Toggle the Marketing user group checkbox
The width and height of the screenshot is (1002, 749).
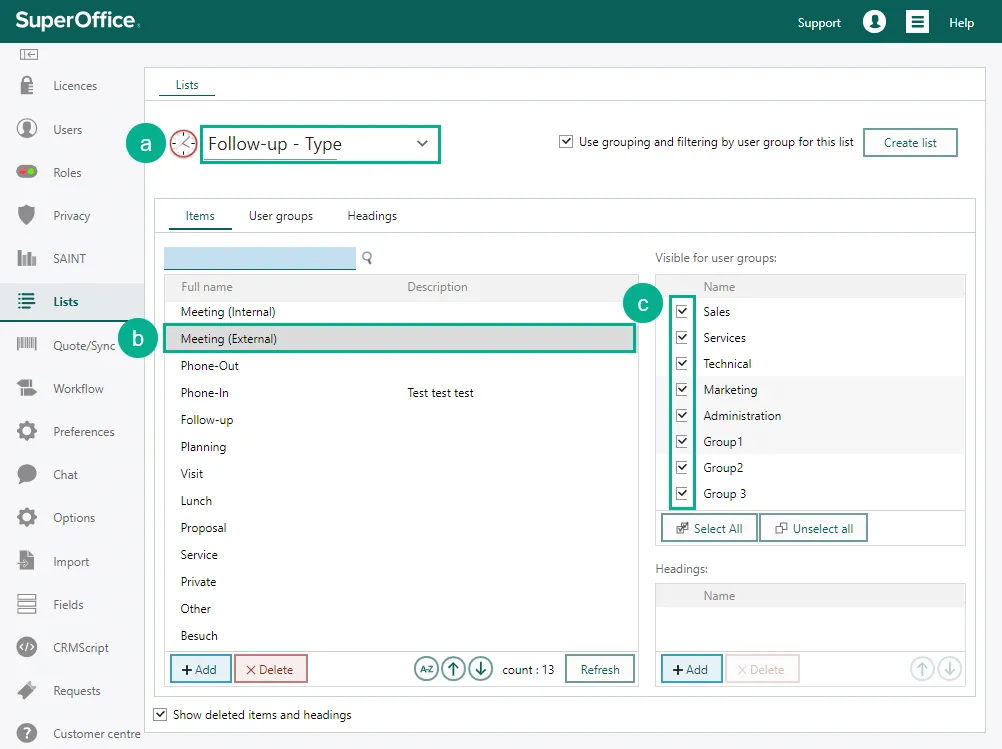[x=682, y=390]
